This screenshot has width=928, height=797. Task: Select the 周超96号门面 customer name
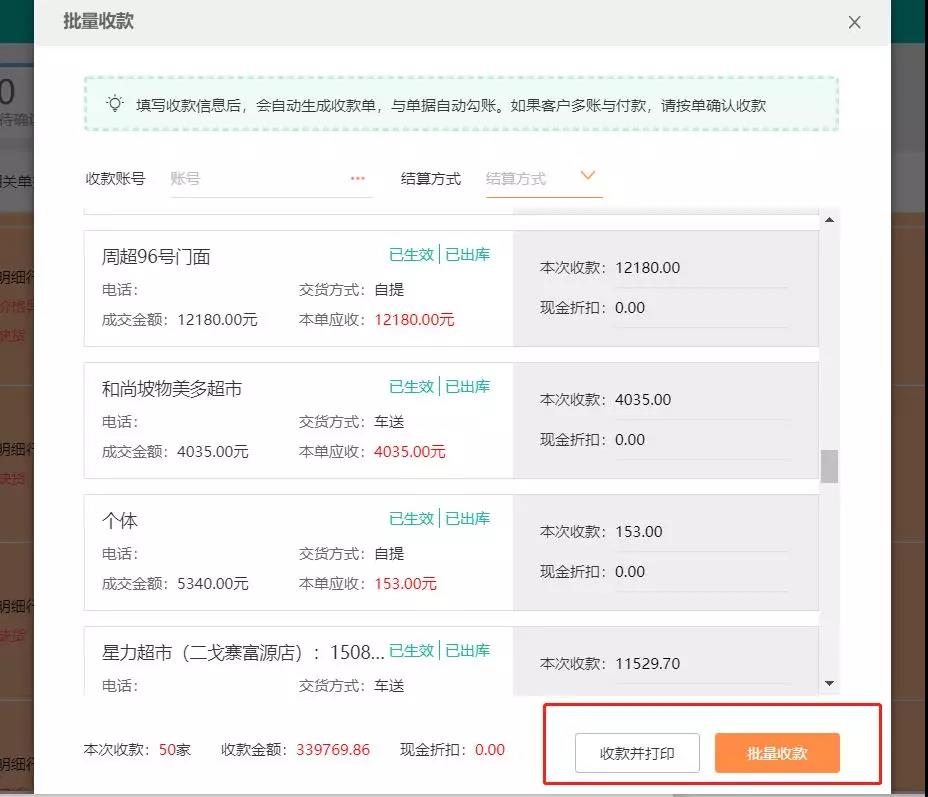[x=156, y=257]
